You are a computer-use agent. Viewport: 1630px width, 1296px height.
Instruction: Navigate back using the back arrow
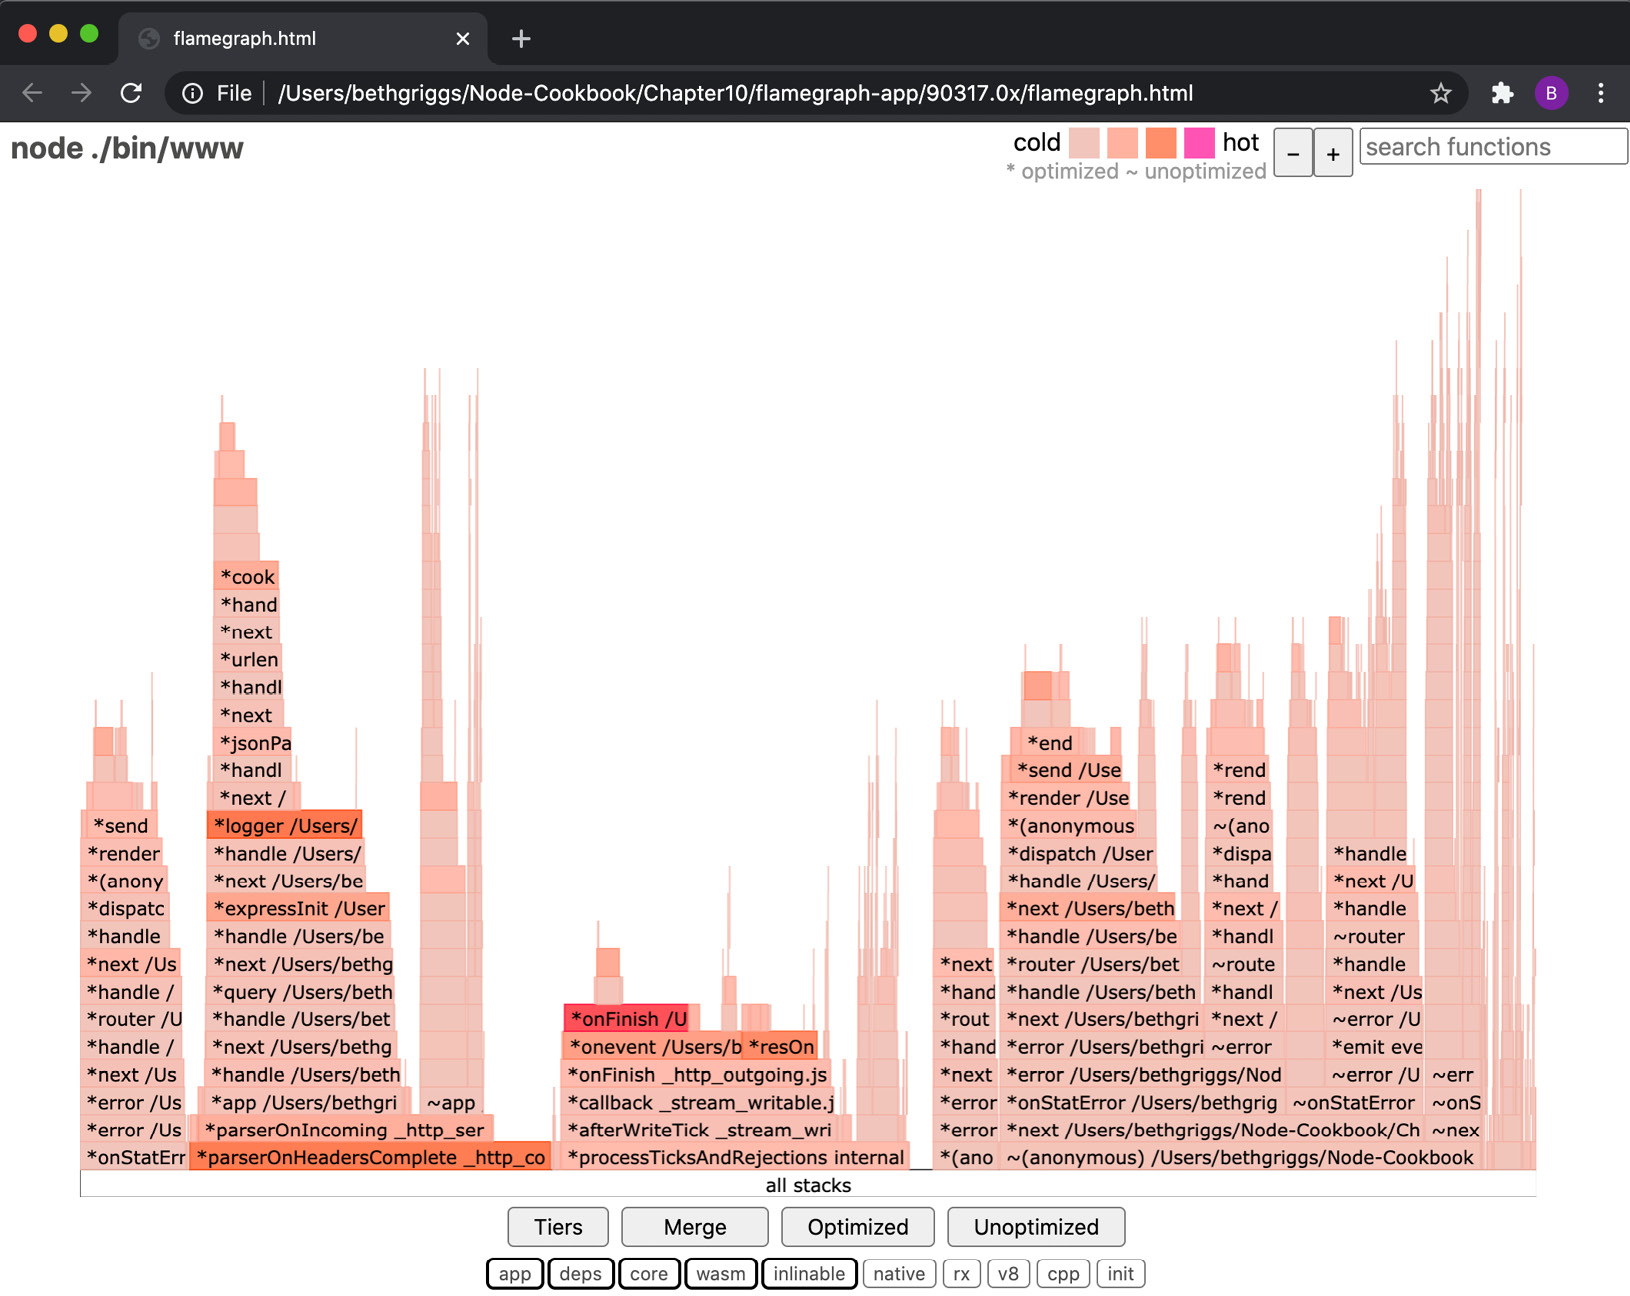click(x=32, y=93)
